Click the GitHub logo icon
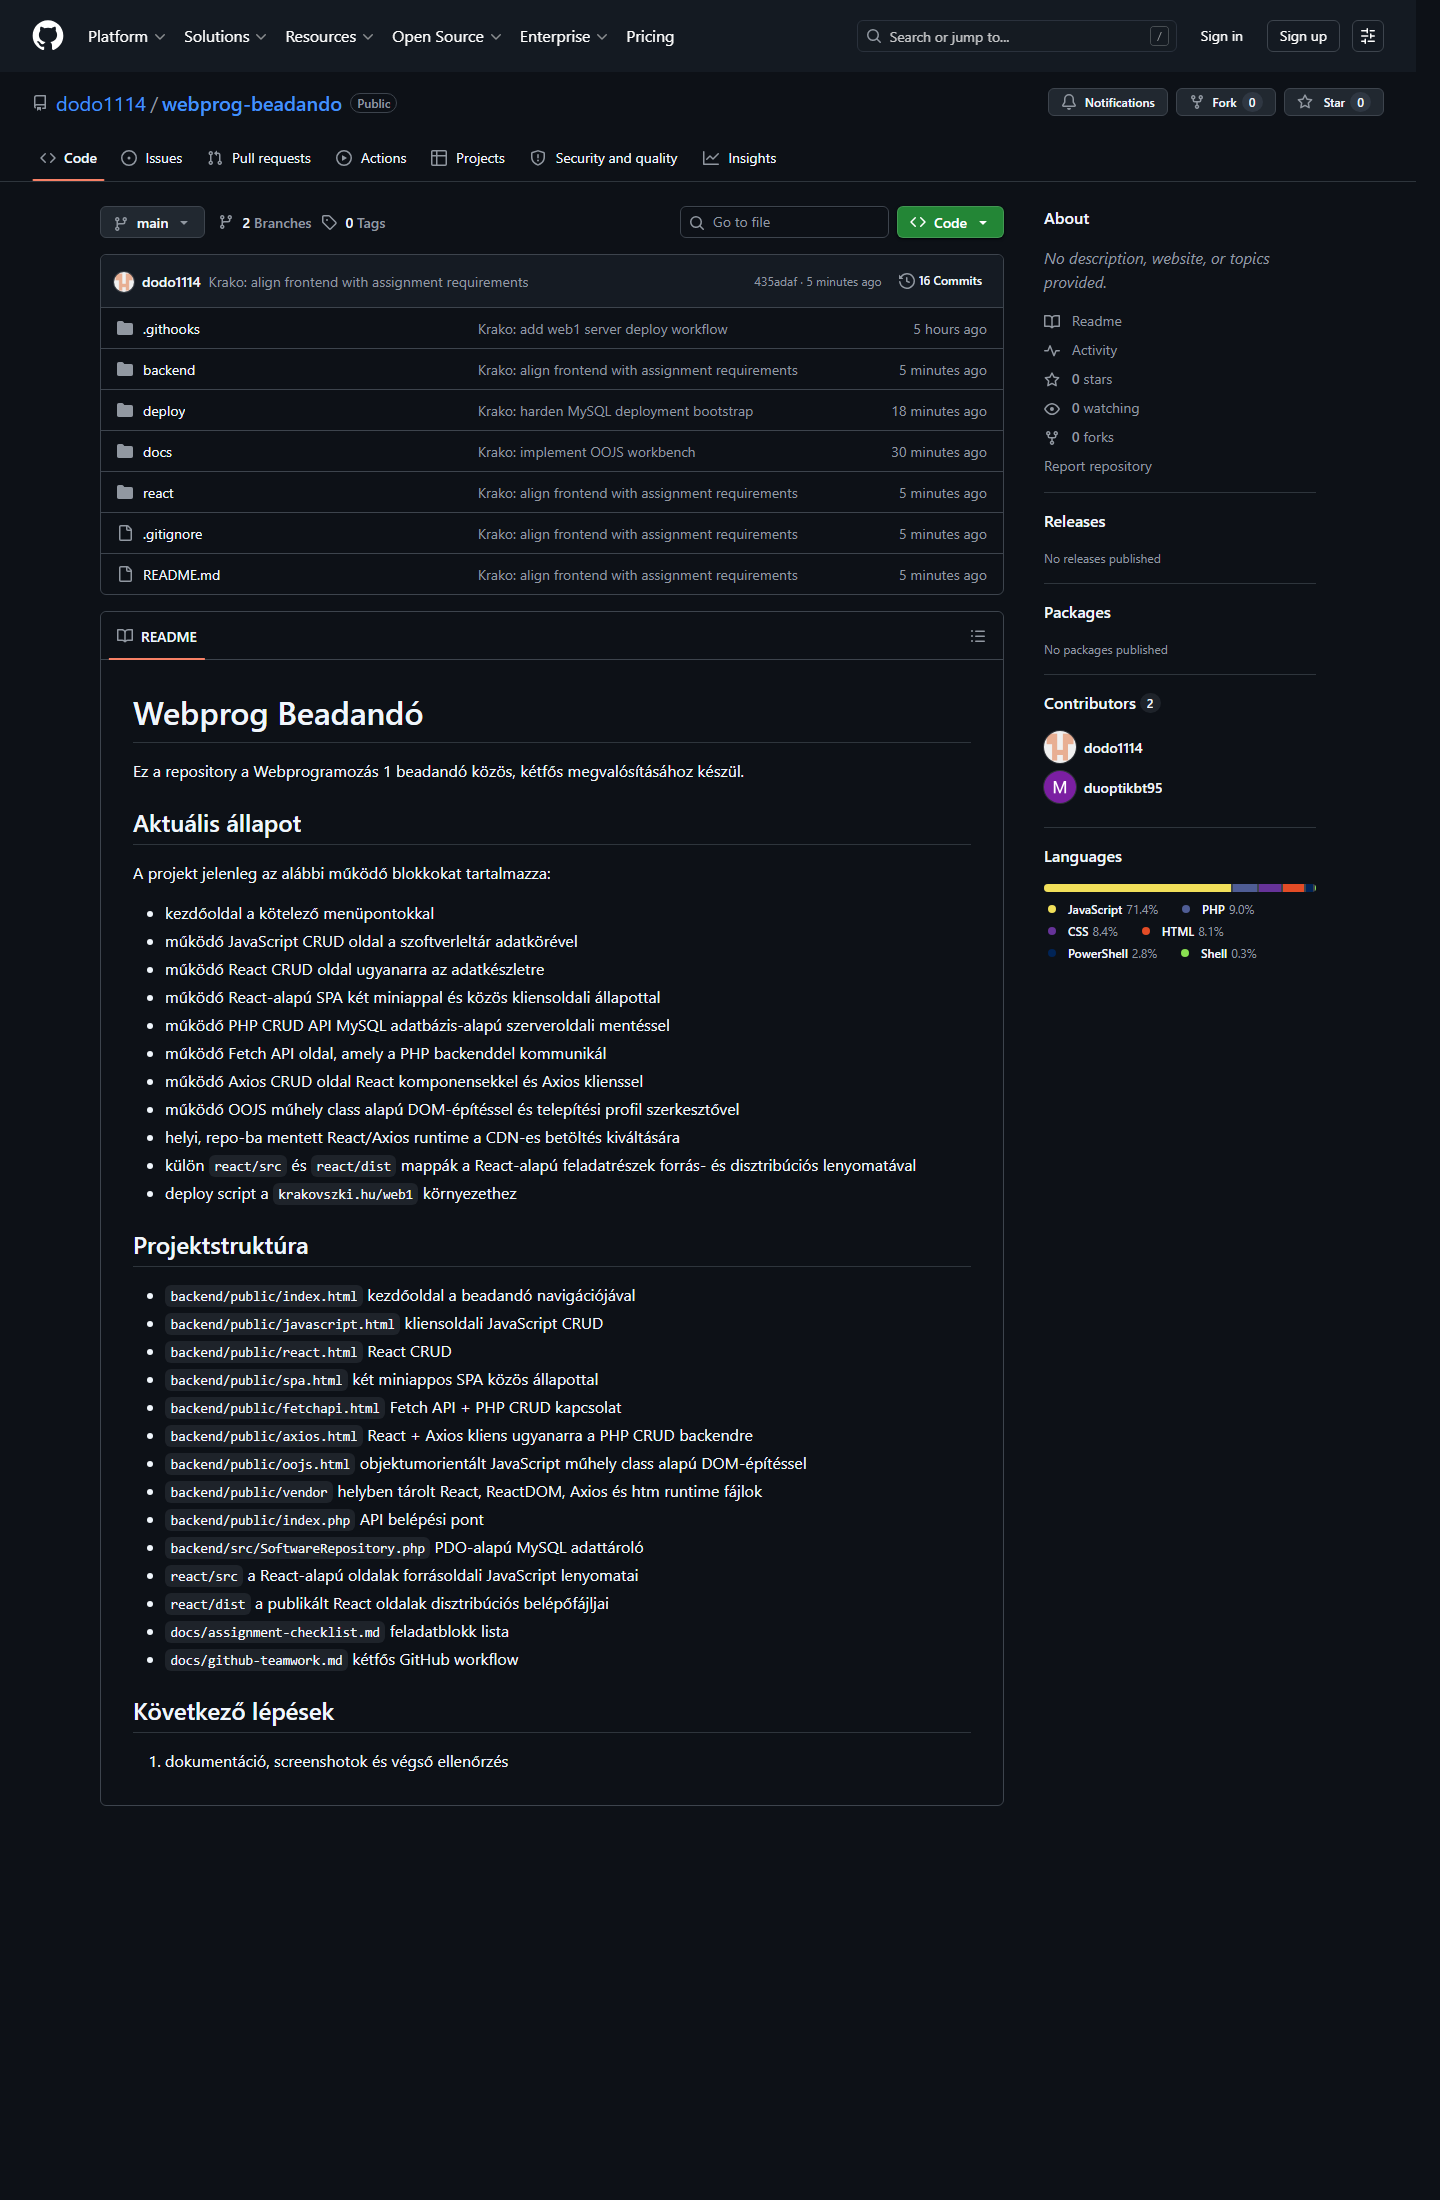Viewport: 1440px width, 2200px height. [x=48, y=36]
